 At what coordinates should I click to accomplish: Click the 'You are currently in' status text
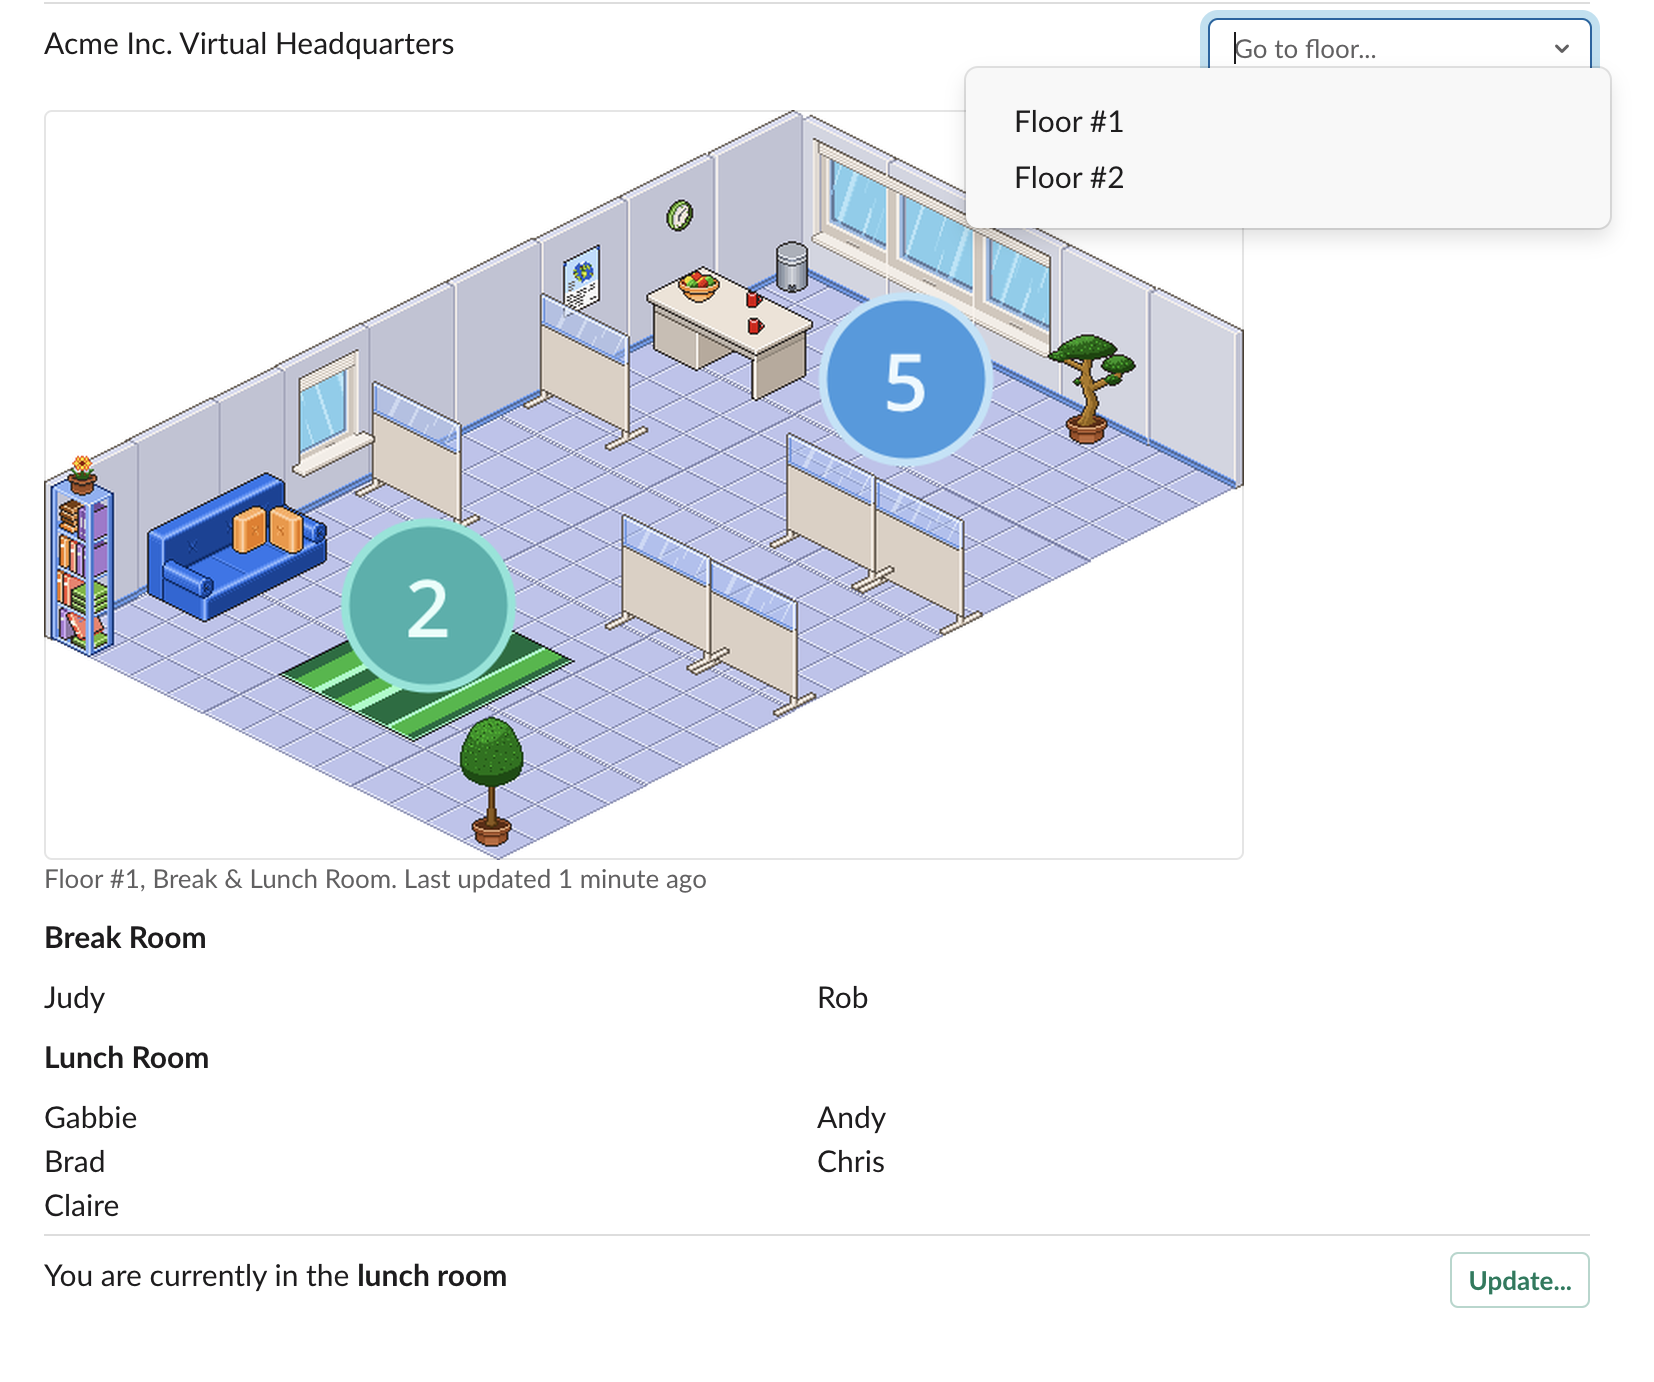point(276,1276)
